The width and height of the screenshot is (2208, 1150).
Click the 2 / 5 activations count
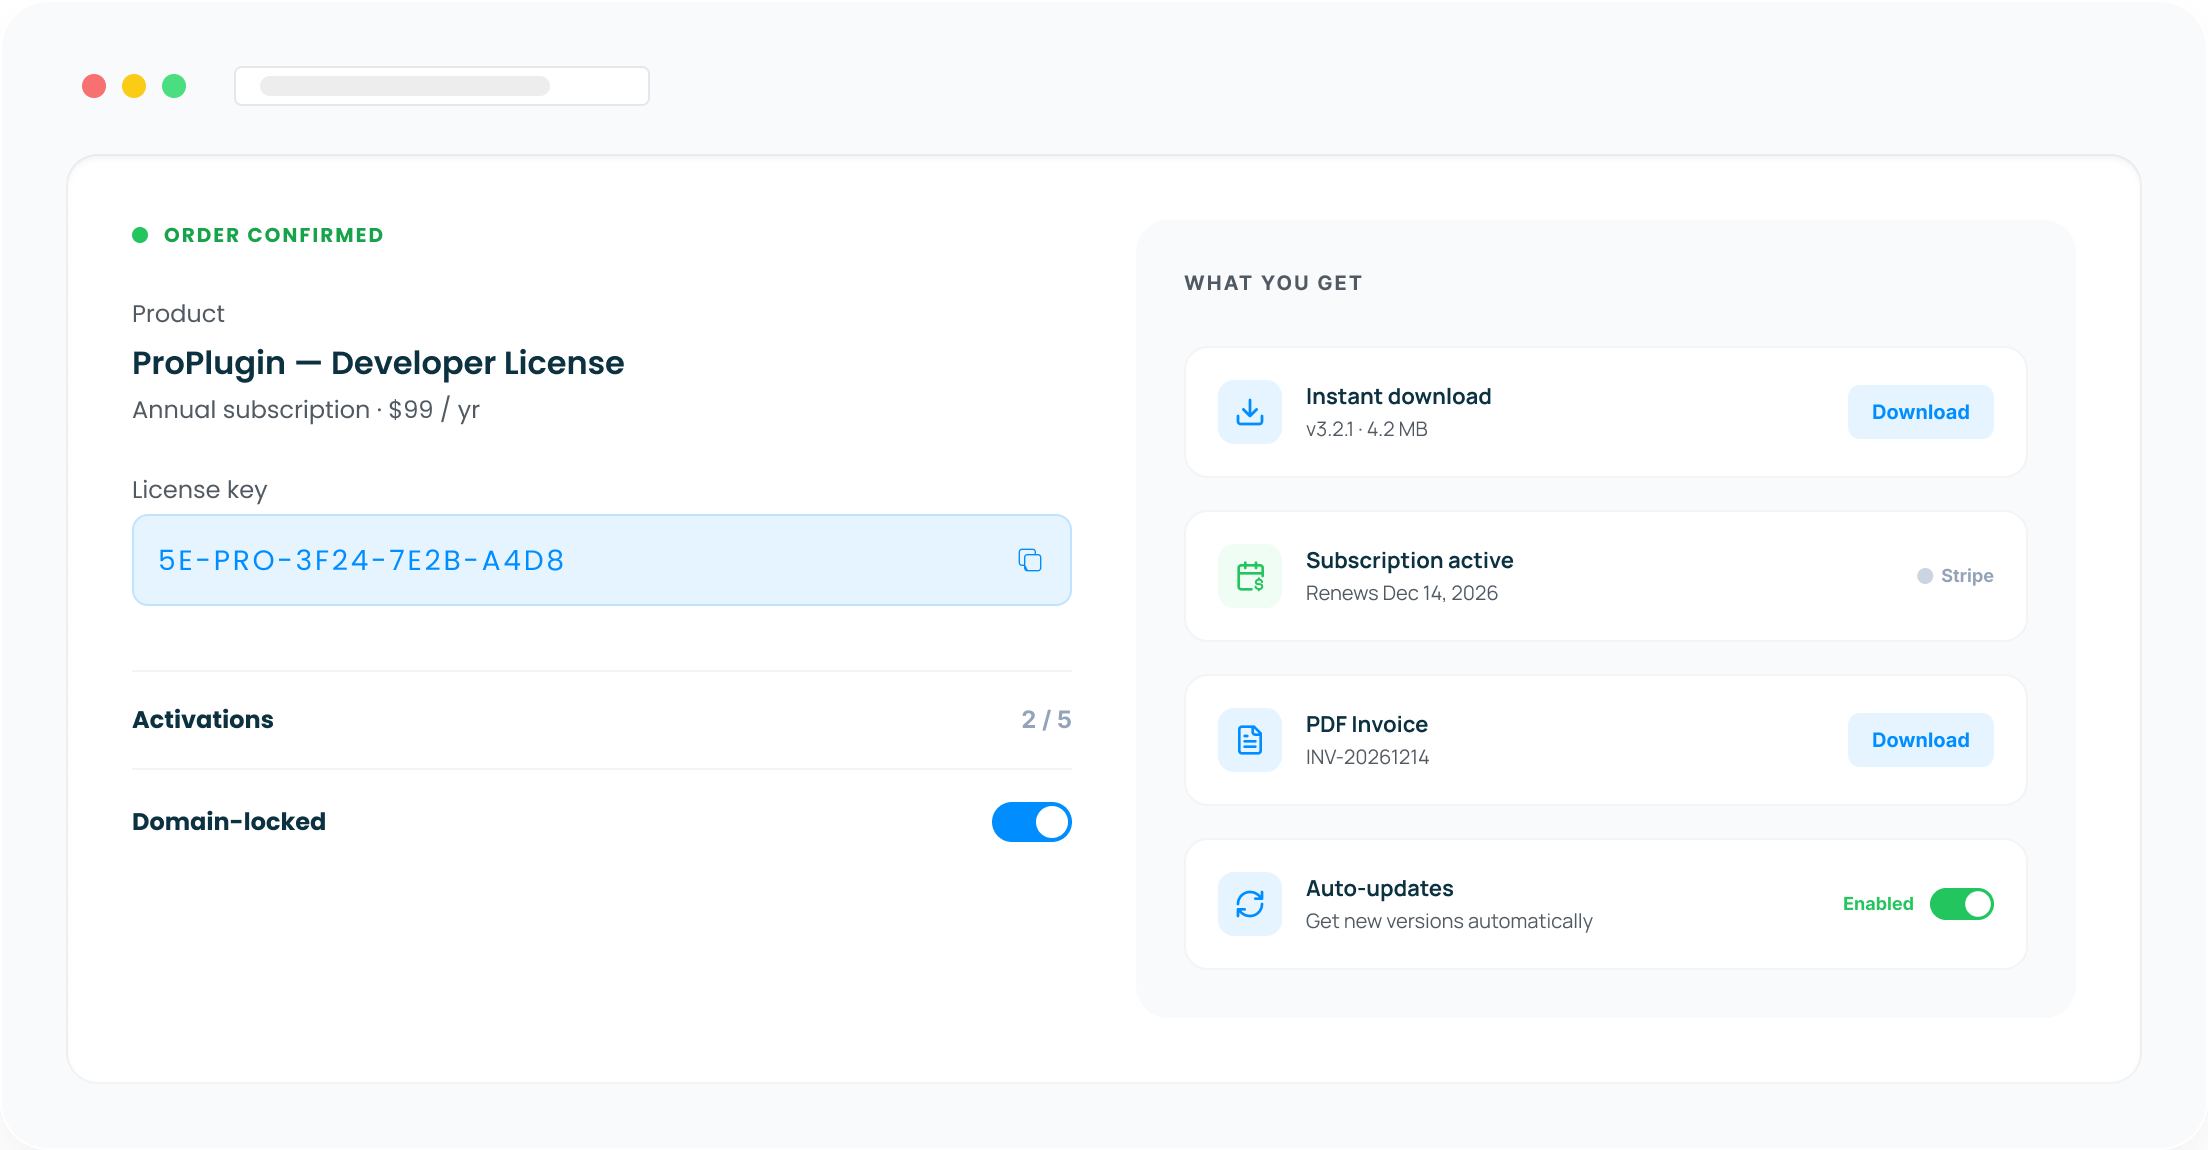[x=1046, y=720]
